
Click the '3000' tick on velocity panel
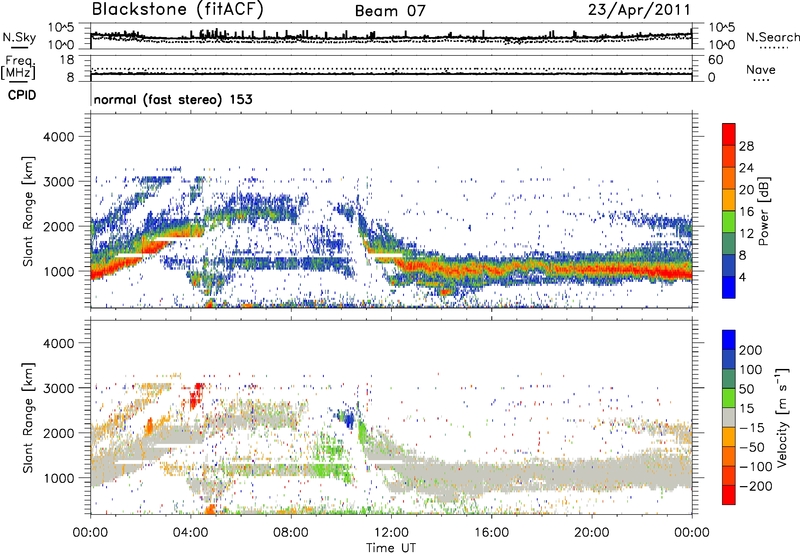(58, 388)
